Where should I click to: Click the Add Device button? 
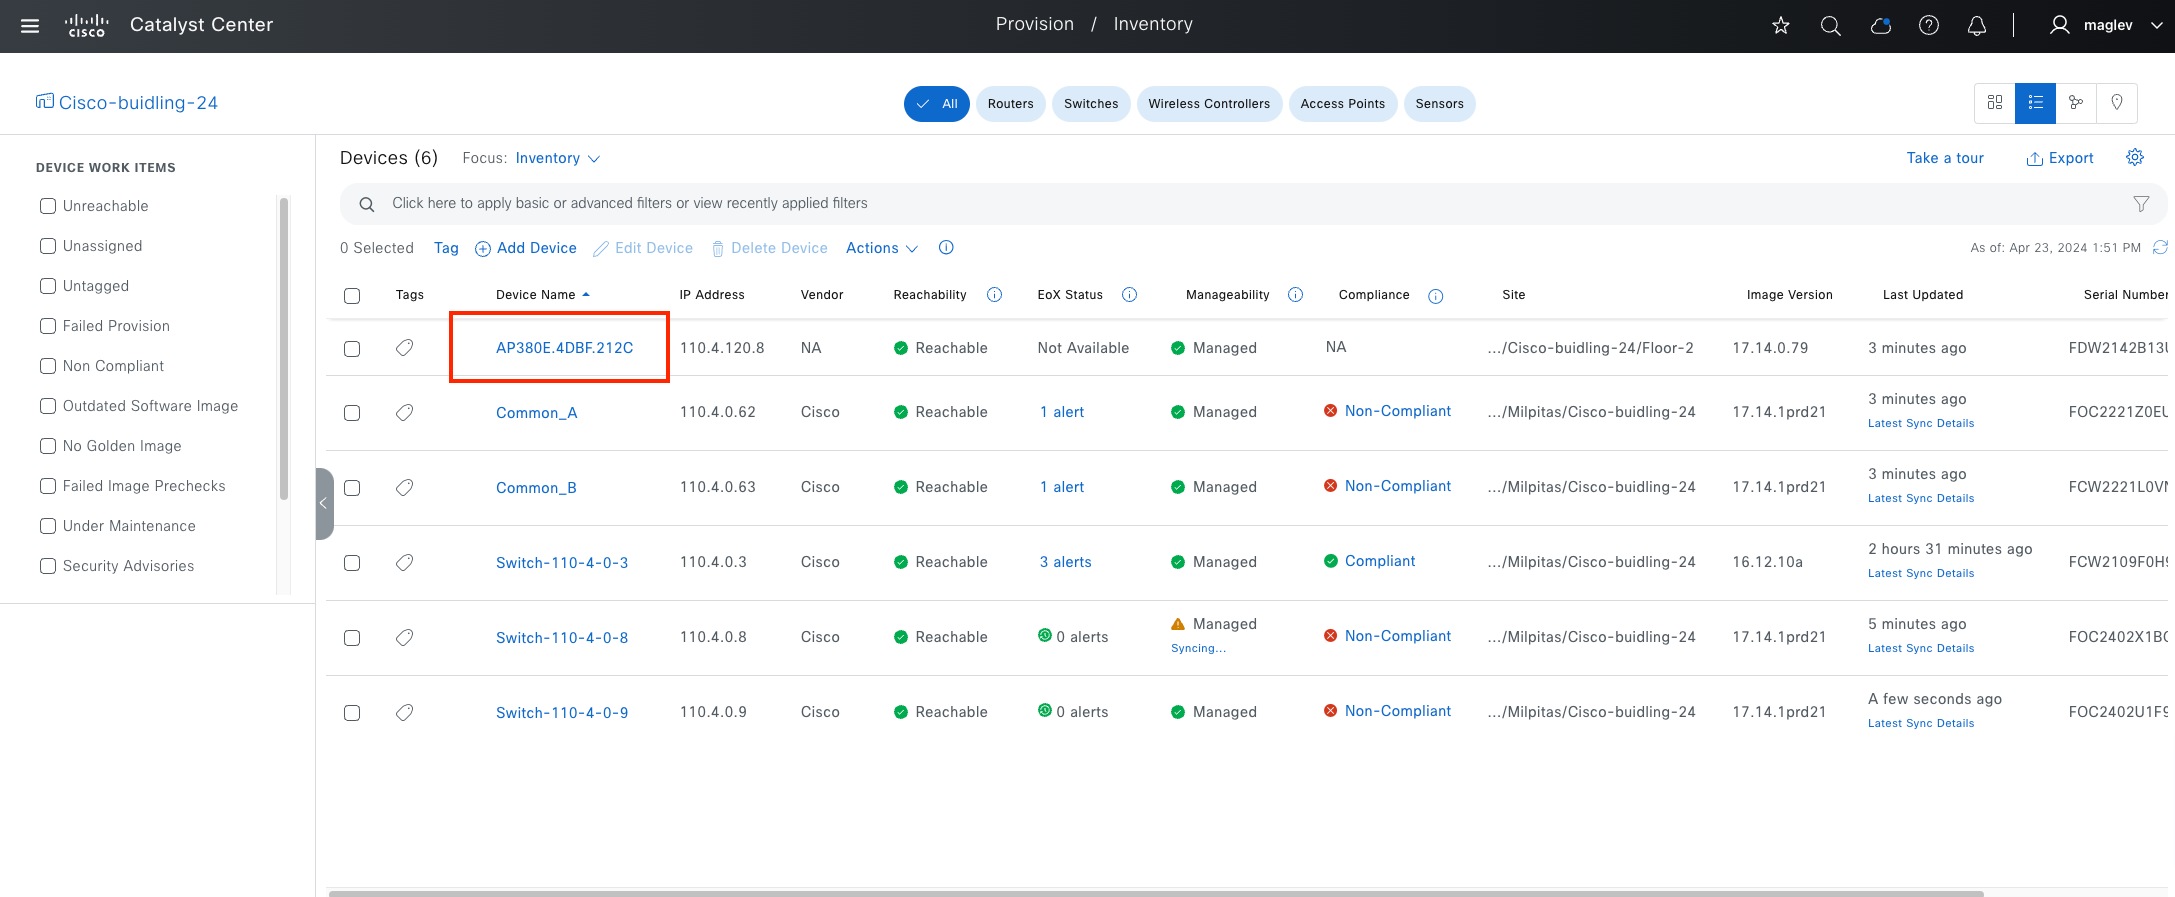point(526,248)
